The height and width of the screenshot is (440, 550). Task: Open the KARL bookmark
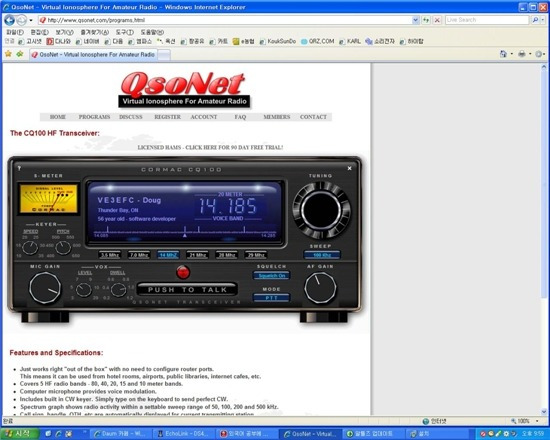(350, 41)
